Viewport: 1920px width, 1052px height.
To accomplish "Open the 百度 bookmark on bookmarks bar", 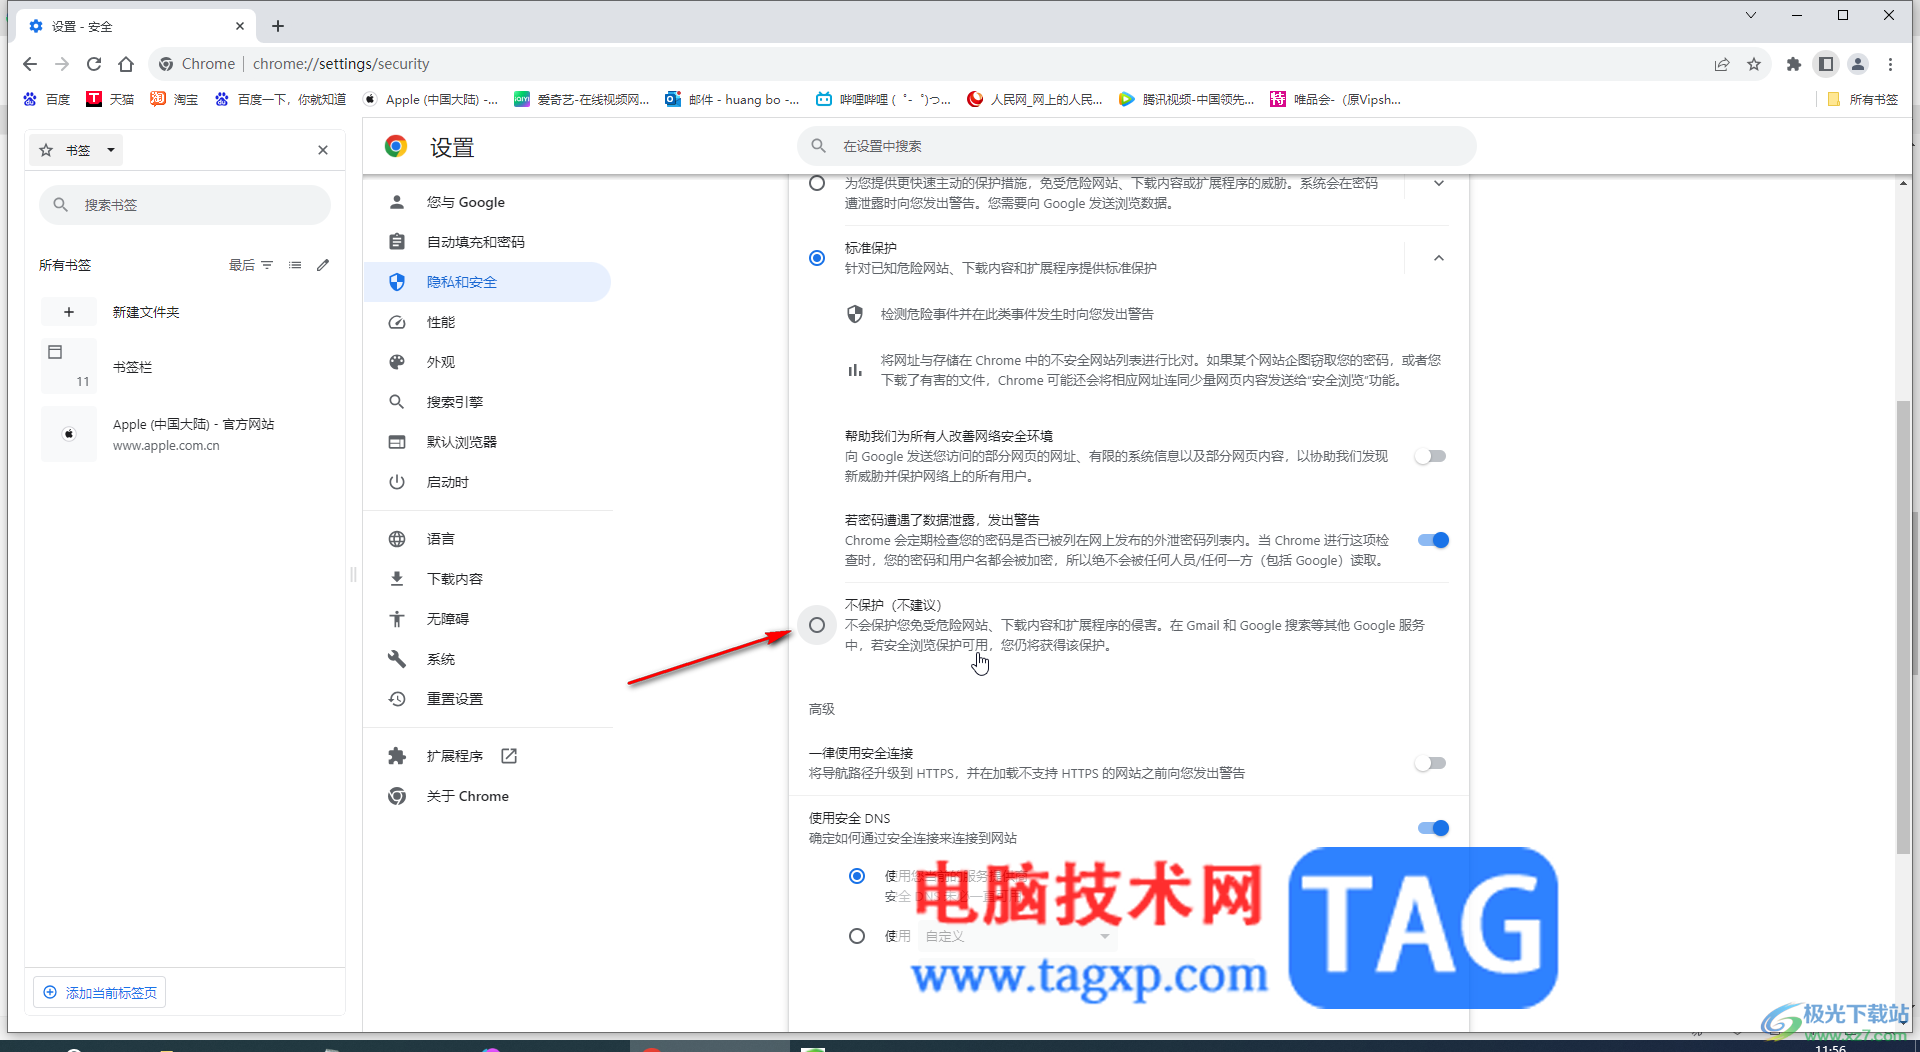I will [x=47, y=99].
